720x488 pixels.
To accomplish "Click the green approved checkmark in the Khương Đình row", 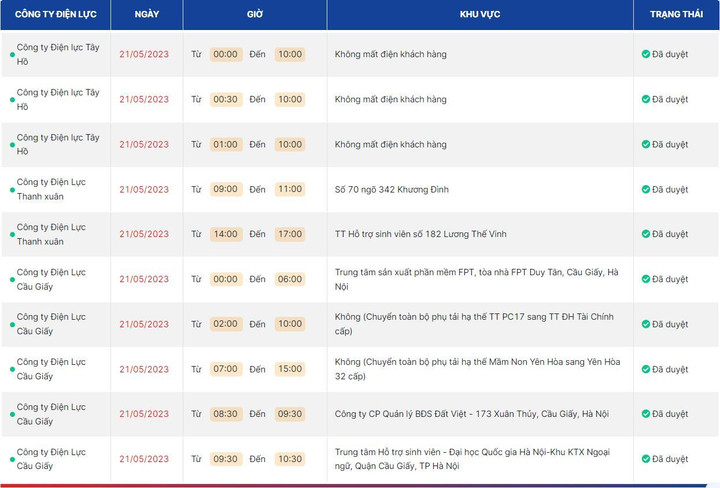I will [646, 190].
